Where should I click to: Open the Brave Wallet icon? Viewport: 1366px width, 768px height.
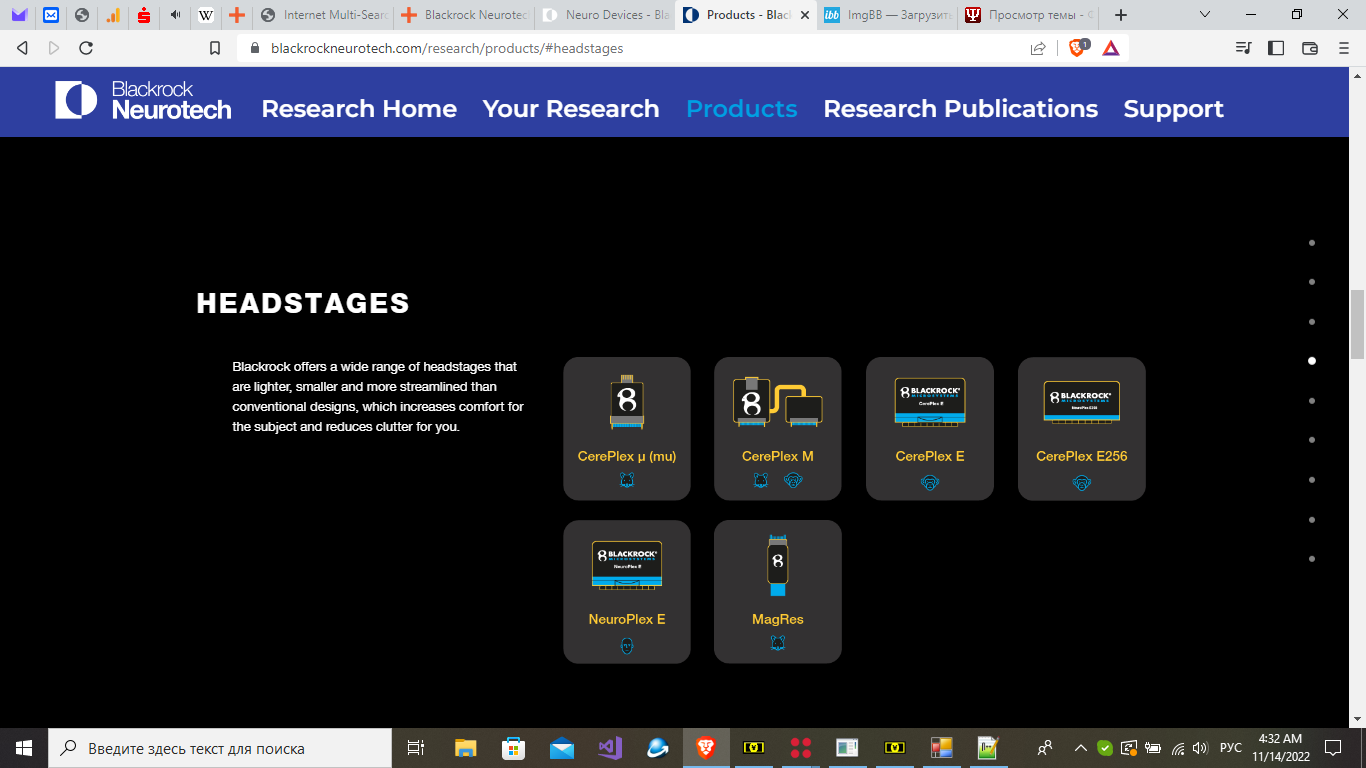pos(1310,48)
